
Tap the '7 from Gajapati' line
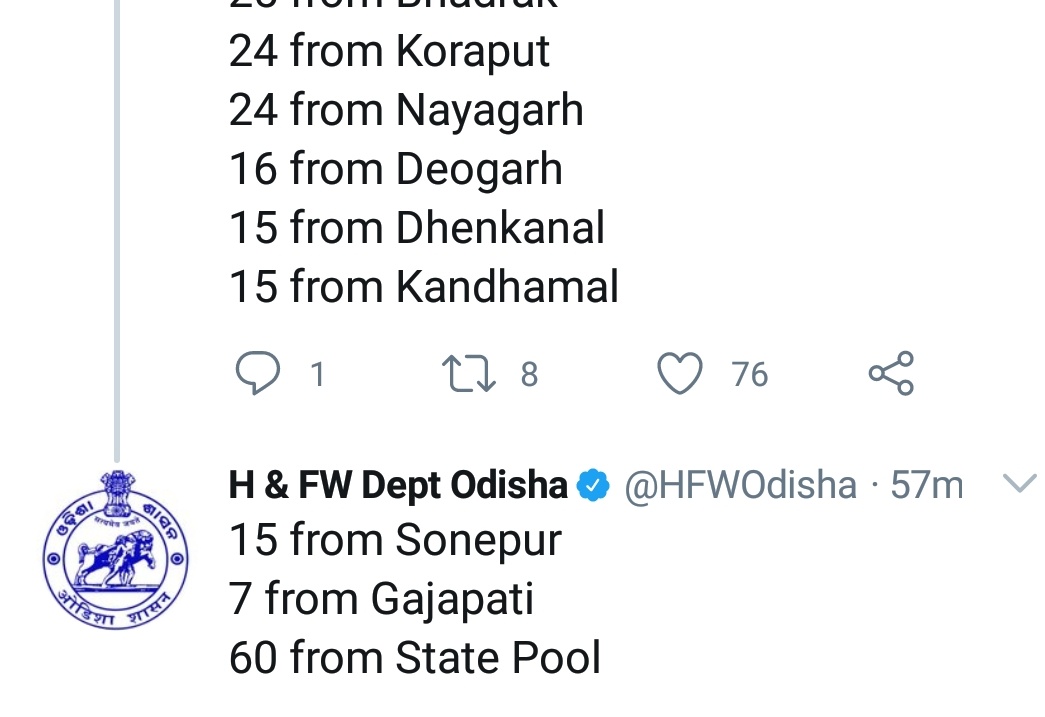(x=381, y=600)
